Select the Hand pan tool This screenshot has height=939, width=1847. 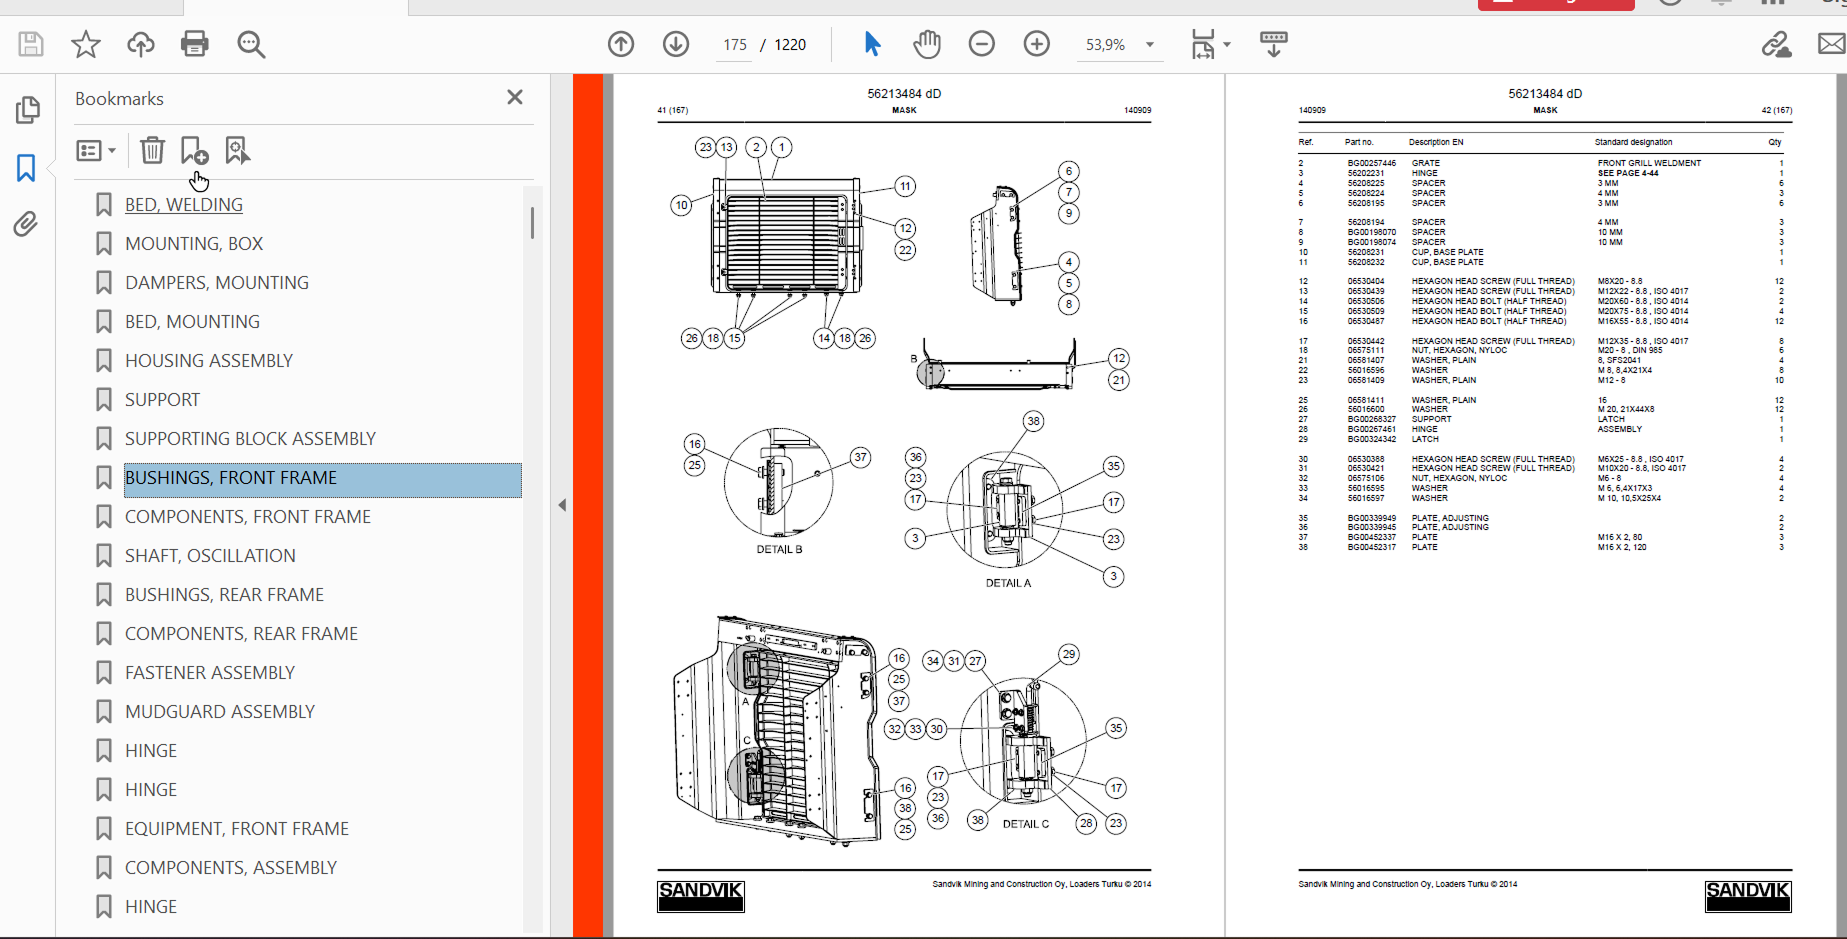[x=927, y=44]
